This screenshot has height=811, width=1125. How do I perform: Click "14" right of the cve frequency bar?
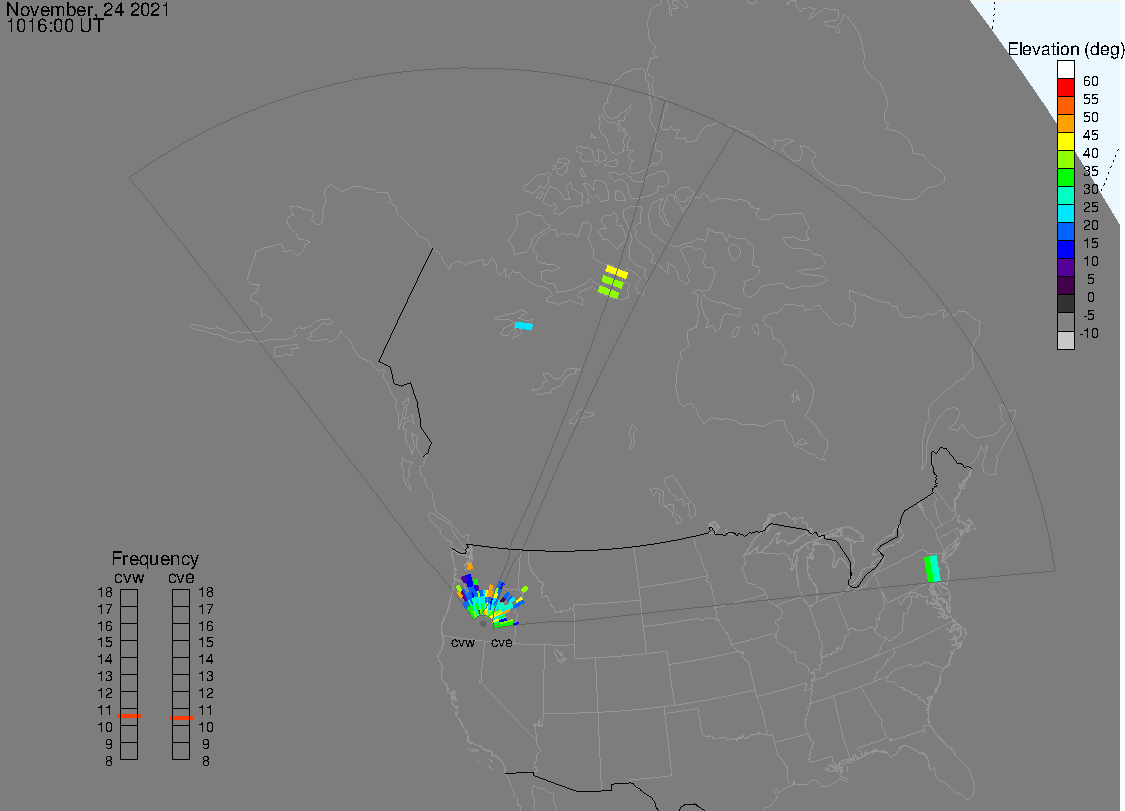(206, 660)
